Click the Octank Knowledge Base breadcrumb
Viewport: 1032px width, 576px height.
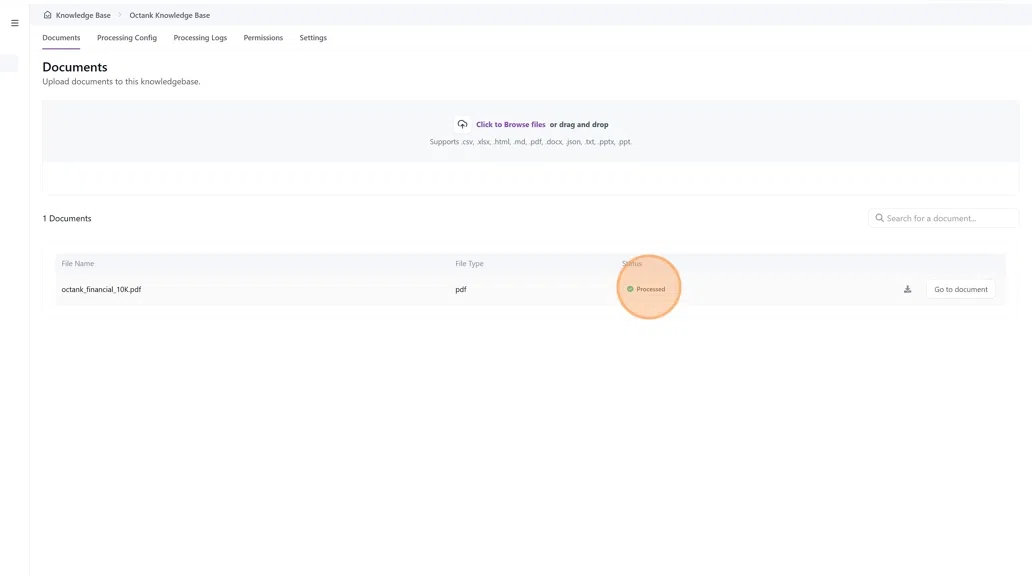[x=169, y=15]
